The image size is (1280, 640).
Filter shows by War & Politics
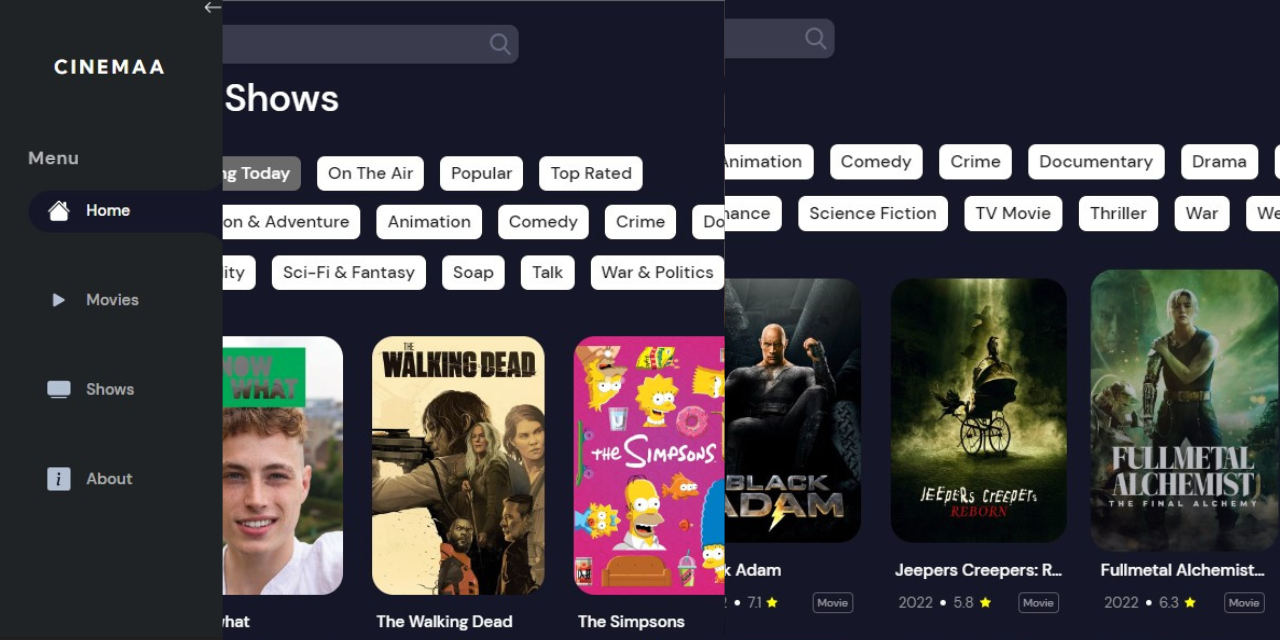[x=657, y=272]
